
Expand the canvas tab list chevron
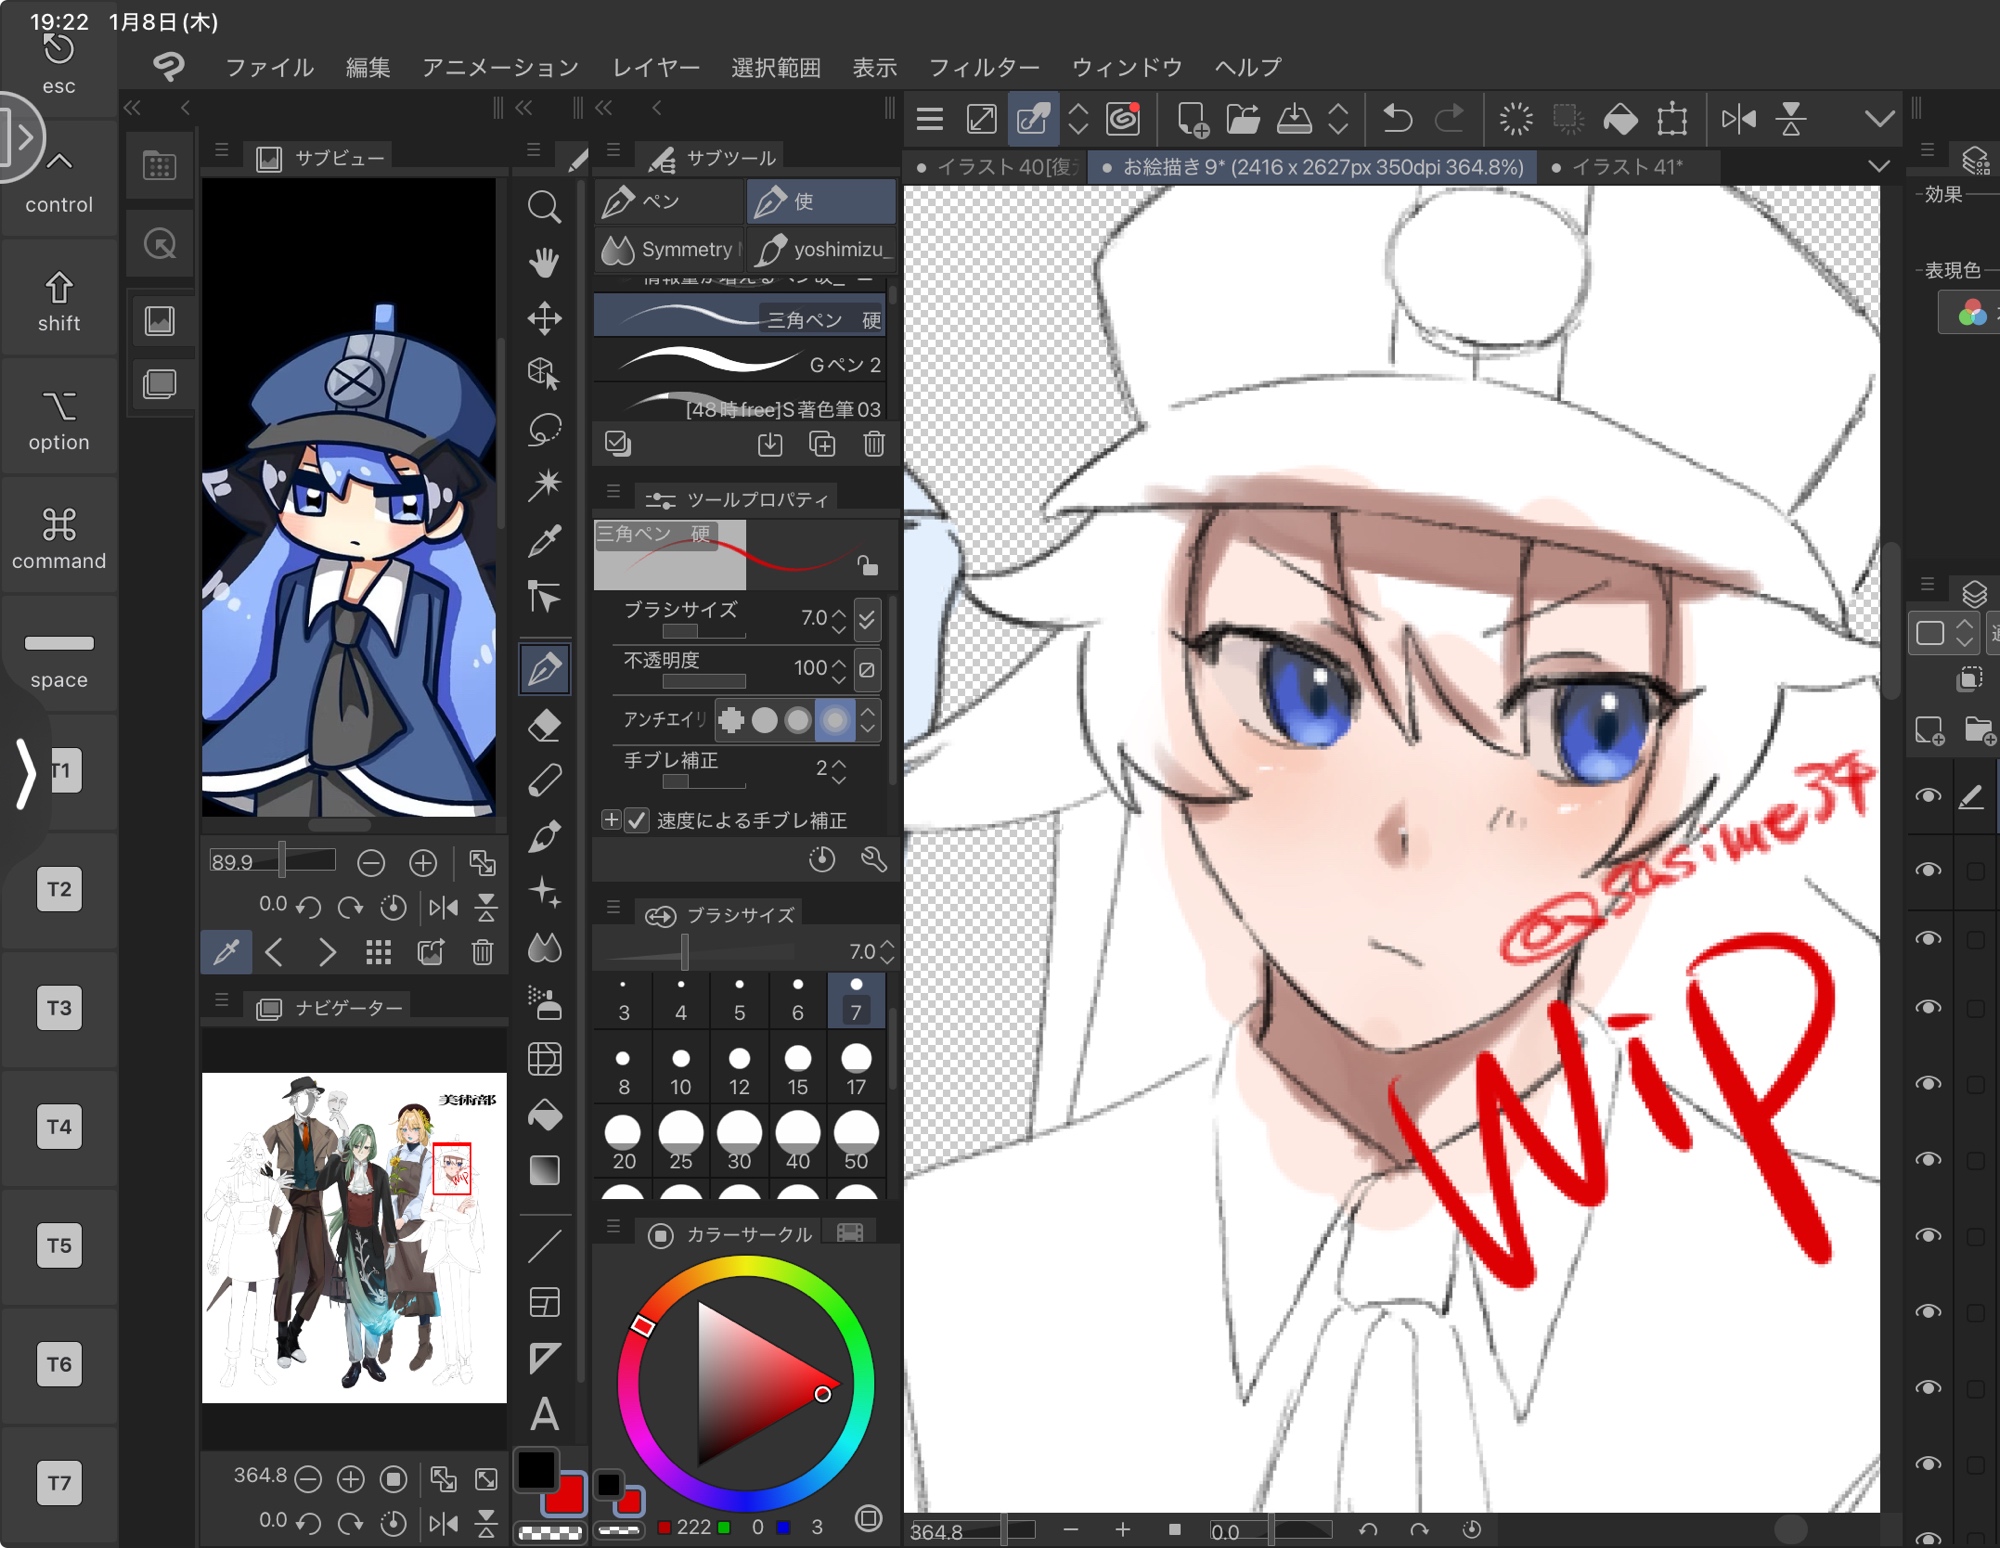1879,166
